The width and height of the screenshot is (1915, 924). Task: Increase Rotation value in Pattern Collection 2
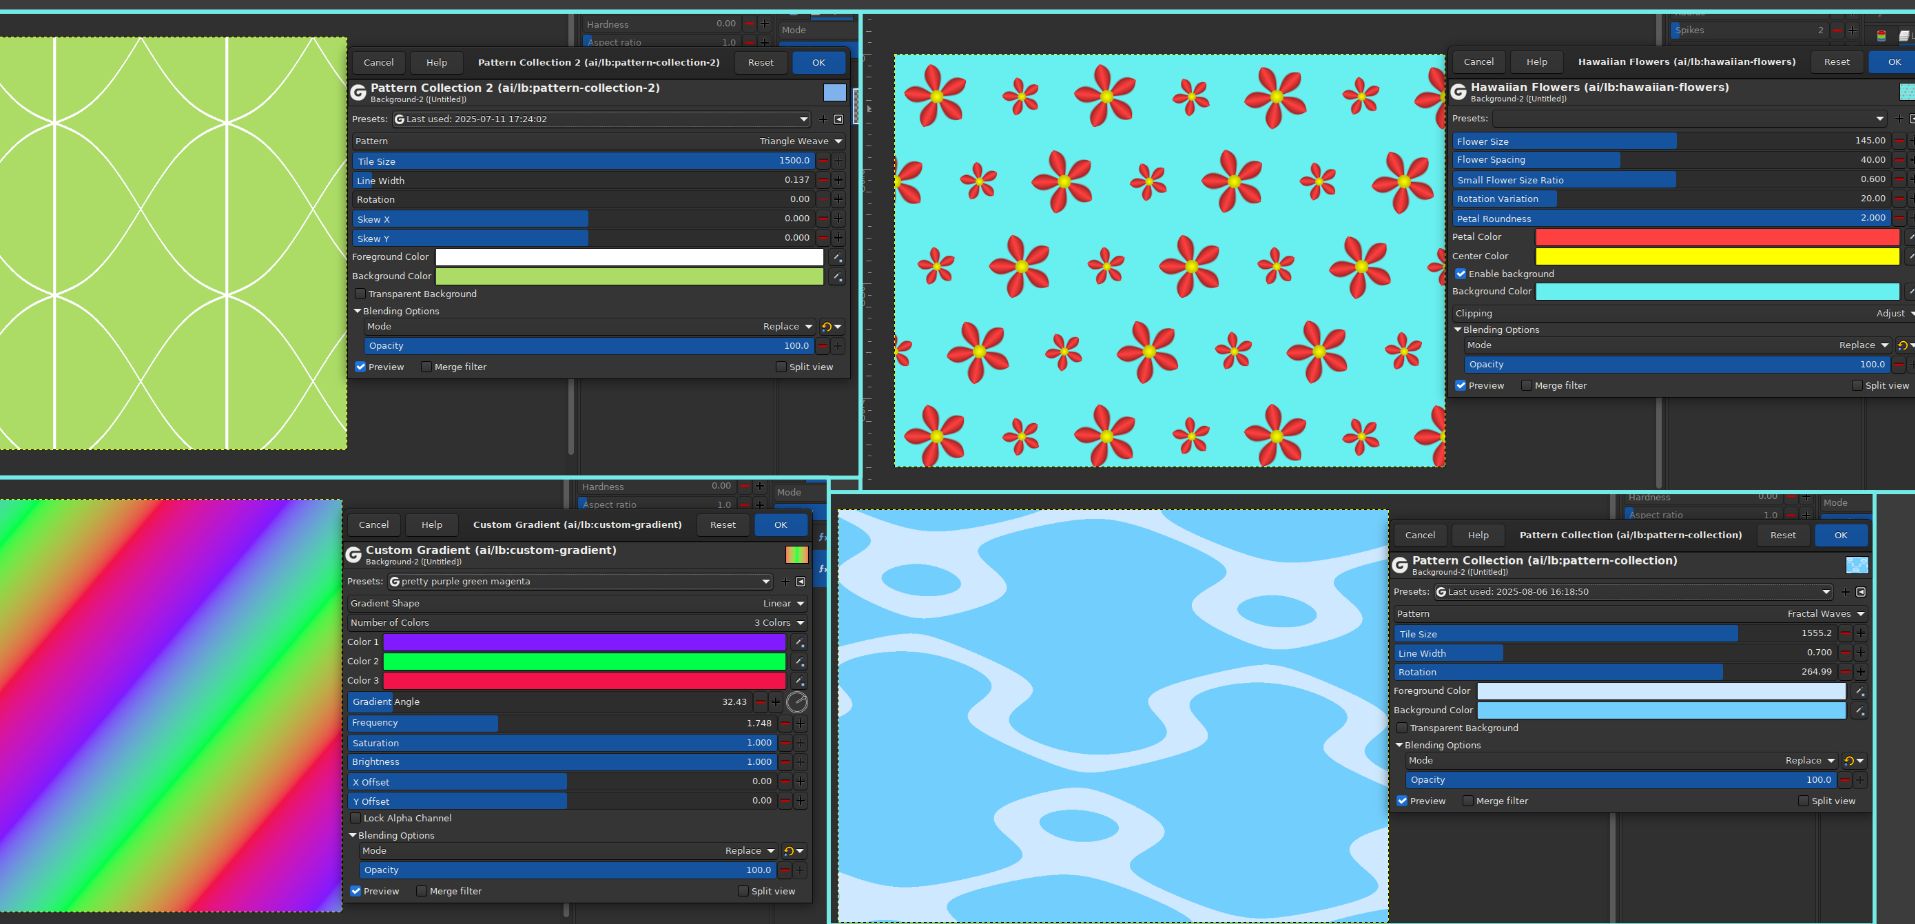[838, 200]
